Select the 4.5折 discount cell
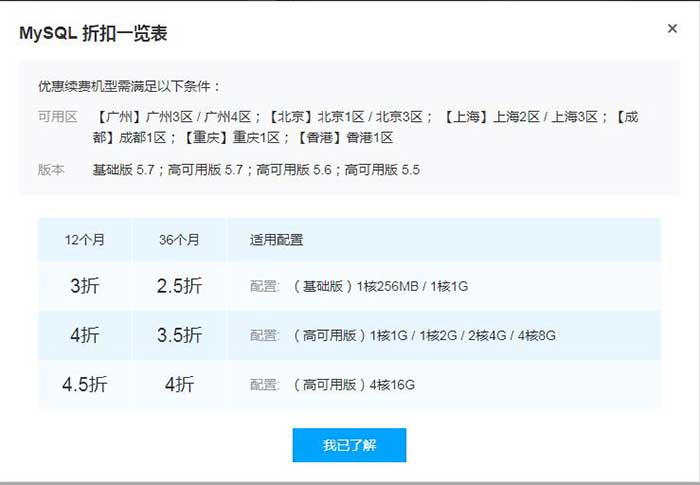The width and height of the screenshot is (700, 485). coord(84,384)
